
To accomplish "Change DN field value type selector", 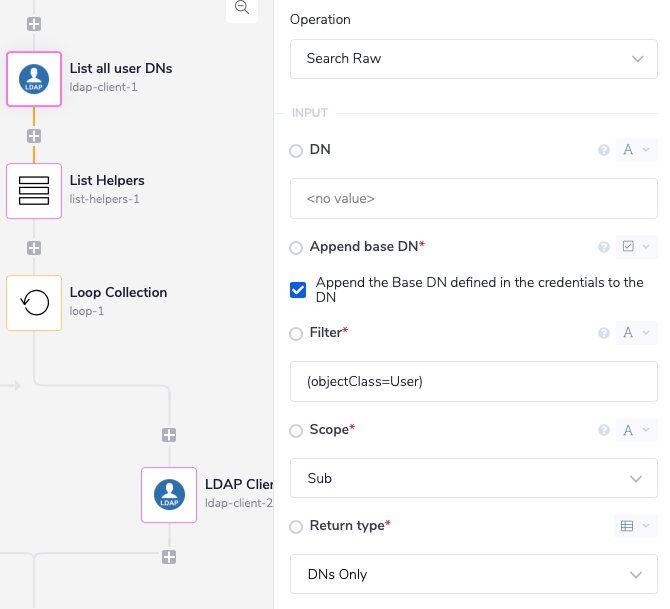I will click(636, 150).
